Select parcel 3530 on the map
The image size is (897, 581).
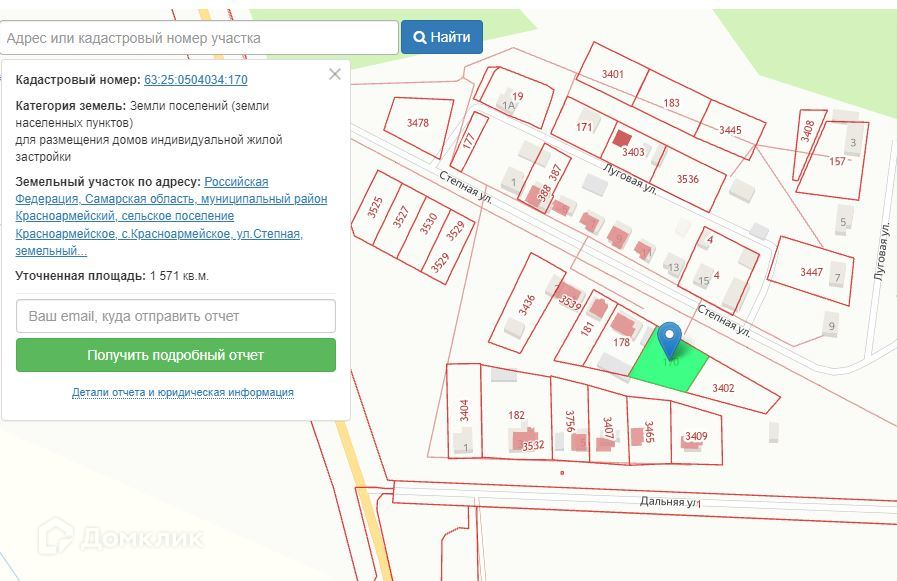(x=428, y=224)
